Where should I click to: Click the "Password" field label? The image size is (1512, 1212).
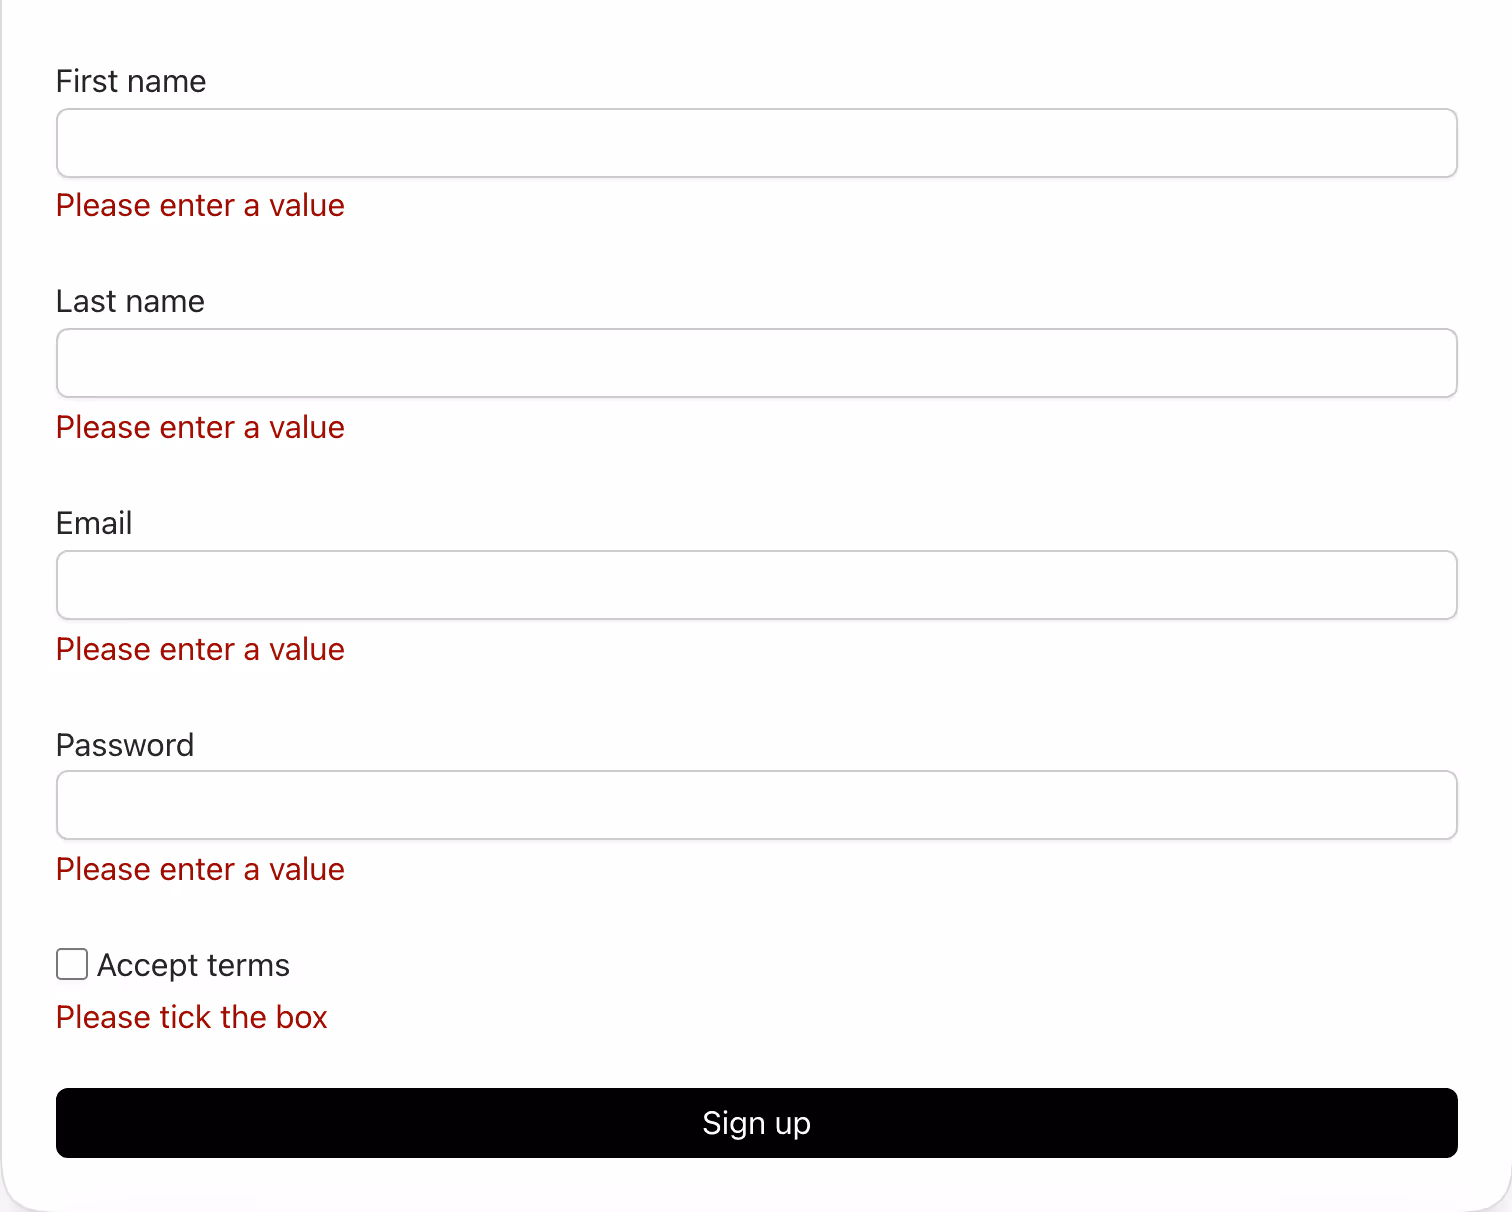point(125,745)
